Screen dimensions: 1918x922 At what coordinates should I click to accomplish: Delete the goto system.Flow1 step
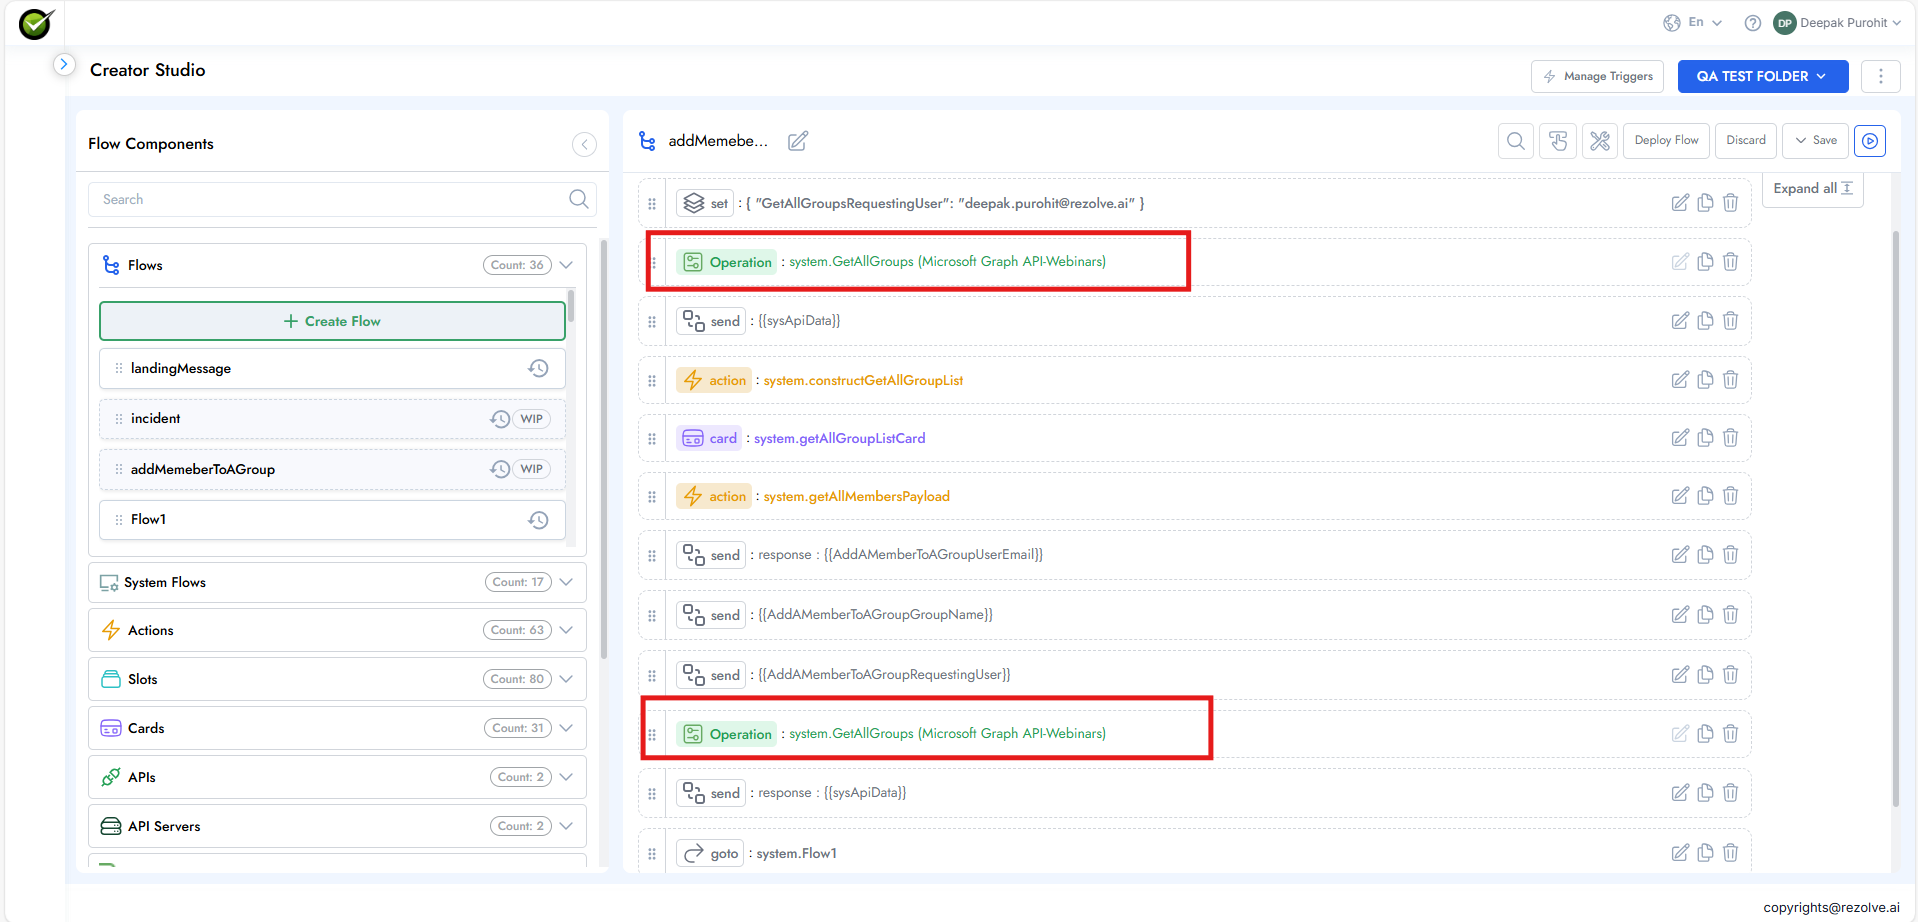tap(1730, 852)
